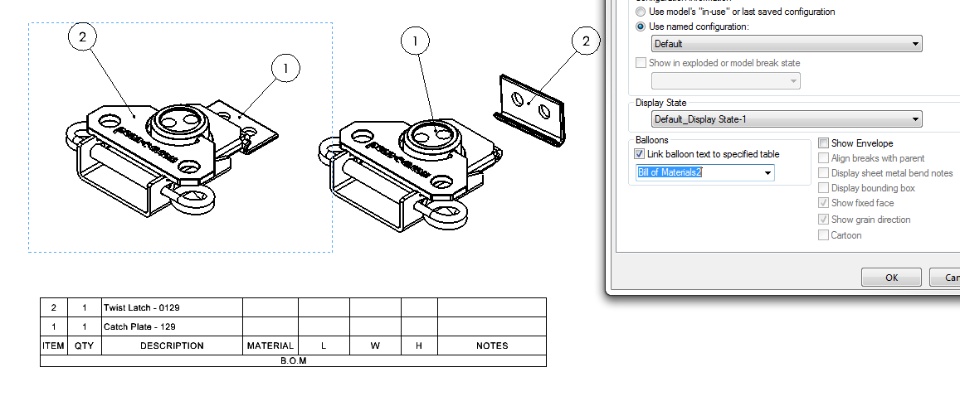This screenshot has width=960, height=401.
Task: Select balloon 2 above the catch plate
Action: (586, 41)
